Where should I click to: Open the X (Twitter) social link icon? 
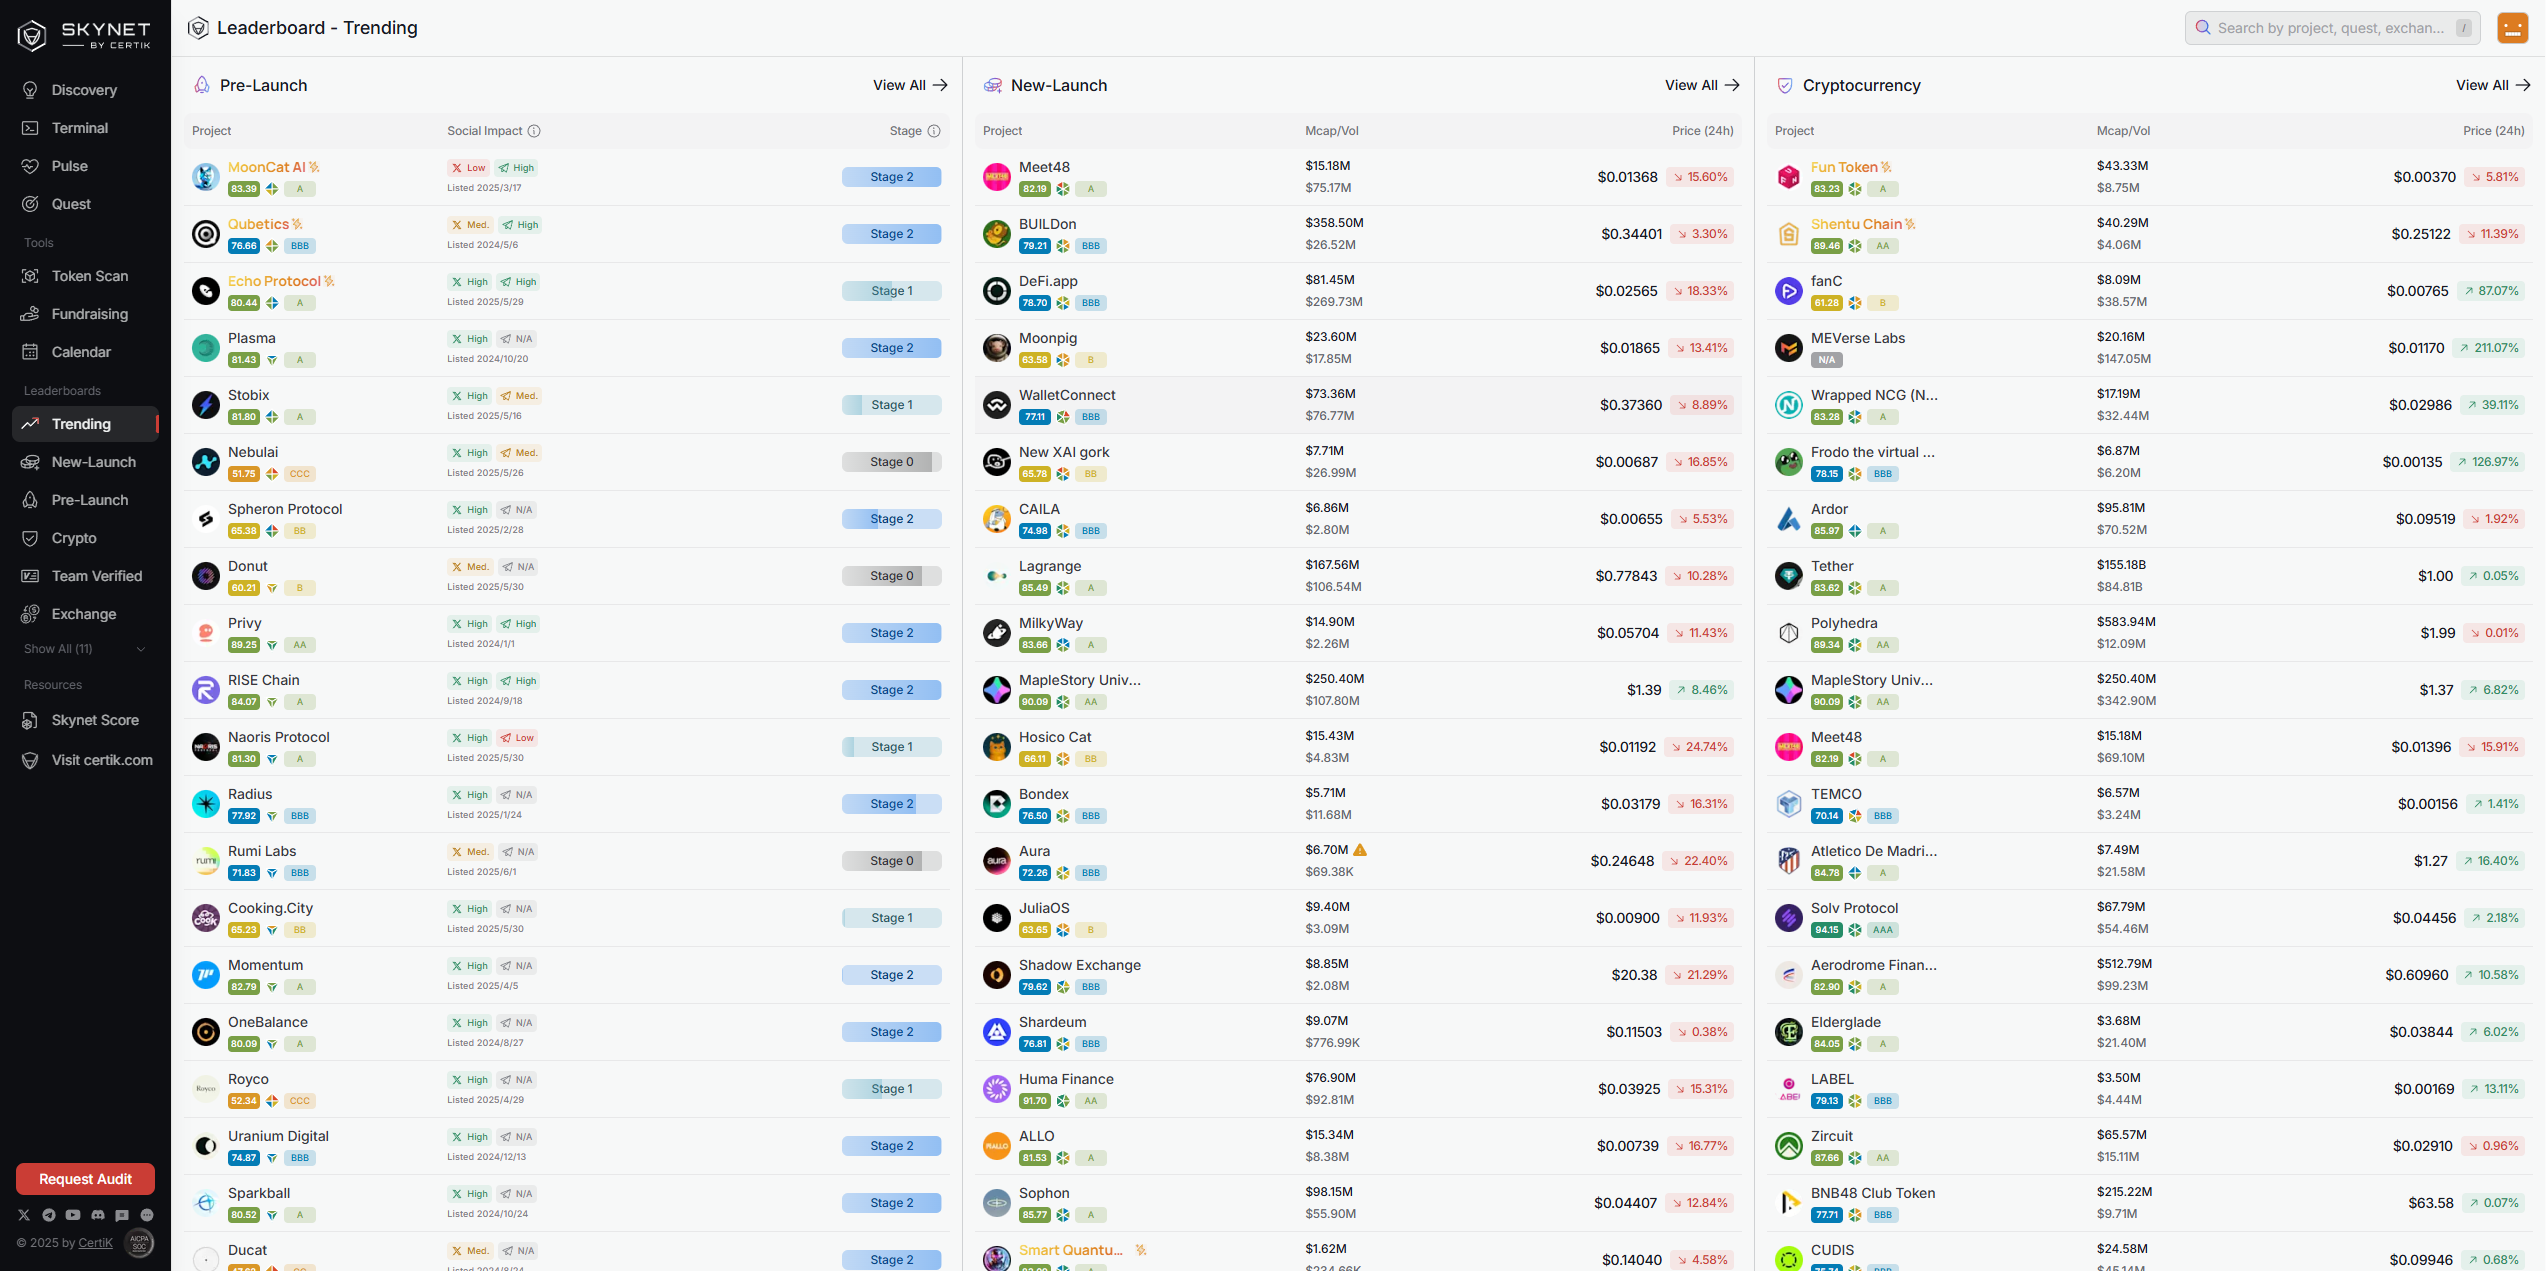(x=24, y=1215)
